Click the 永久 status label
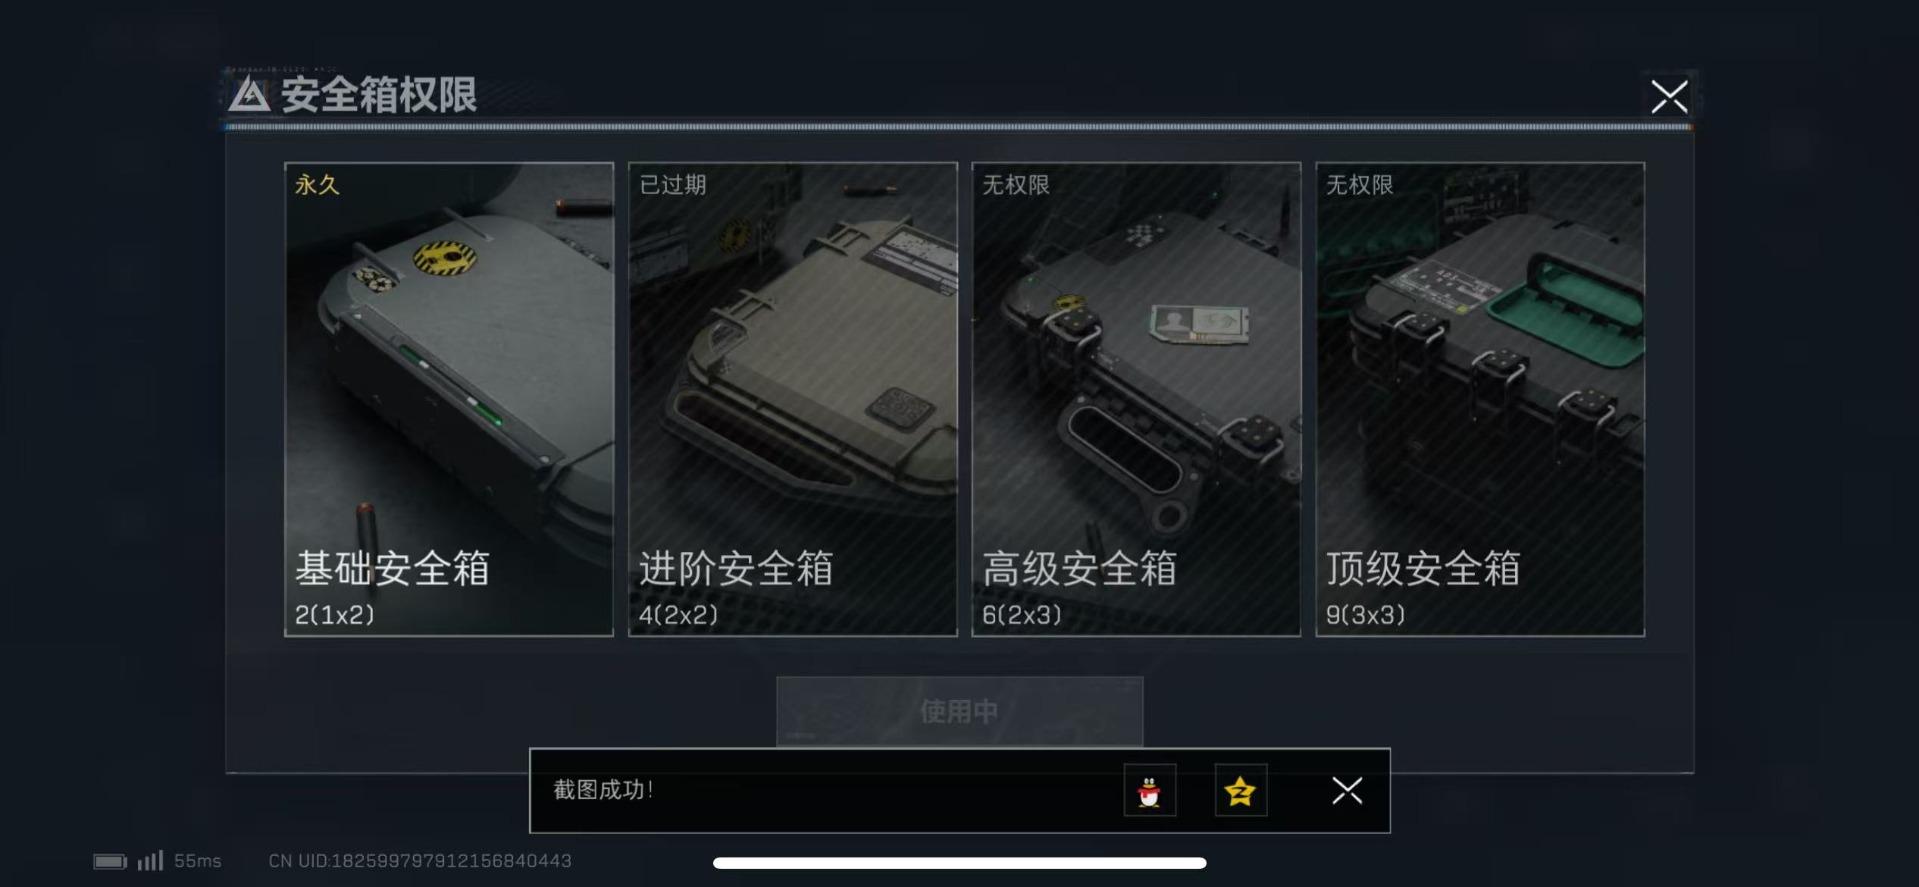The width and height of the screenshot is (1919, 887). point(317,184)
